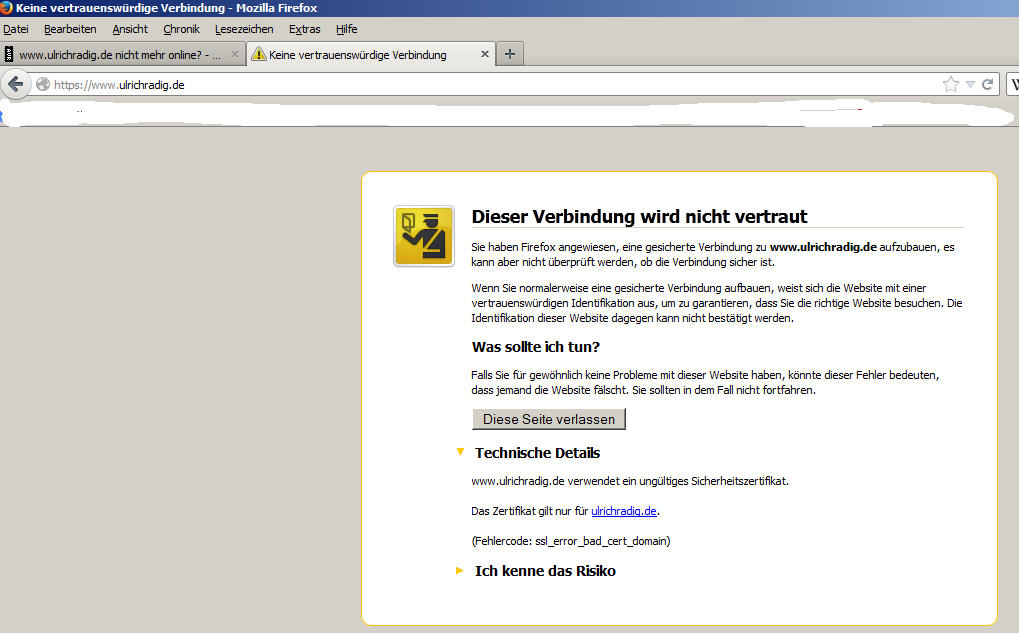This screenshot has width=1019, height=633.
Task: Close the 'ulrichradig.de nicht mehr online' tab
Action: (235, 55)
